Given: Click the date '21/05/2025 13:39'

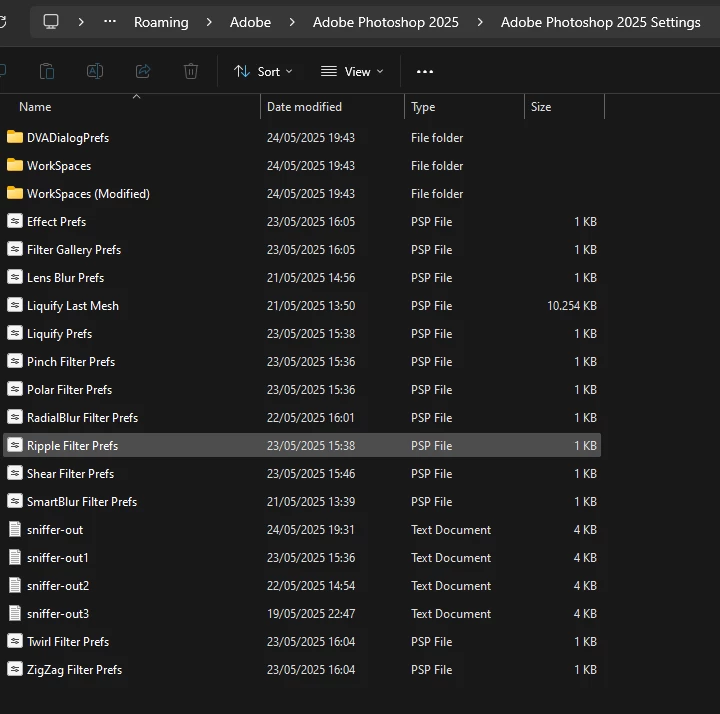Looking at the screenshot, I should pos(311,502).
